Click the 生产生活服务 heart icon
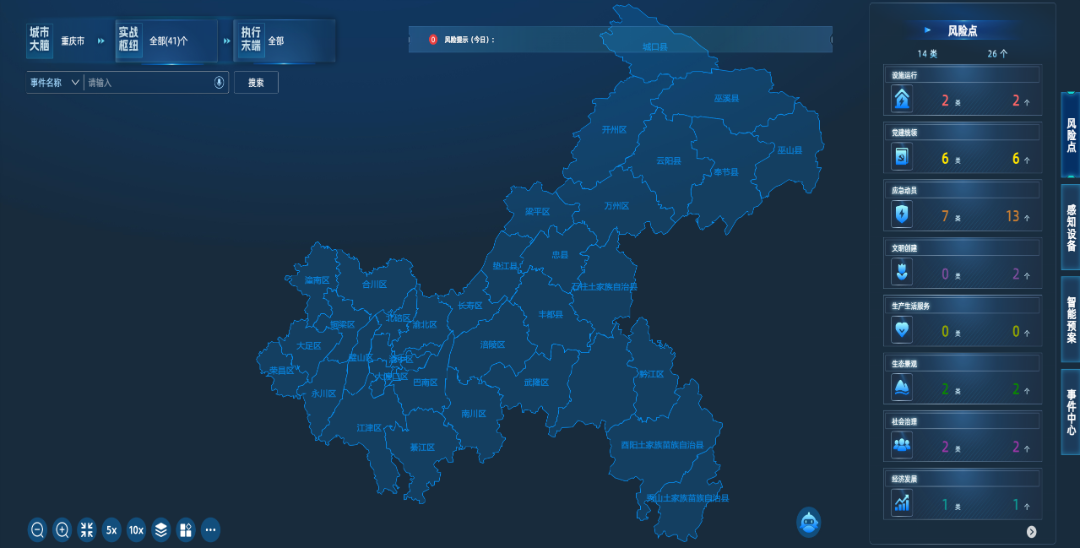Image resolution: width=1080 pixels, height=548 pixels. coord(902,330)
